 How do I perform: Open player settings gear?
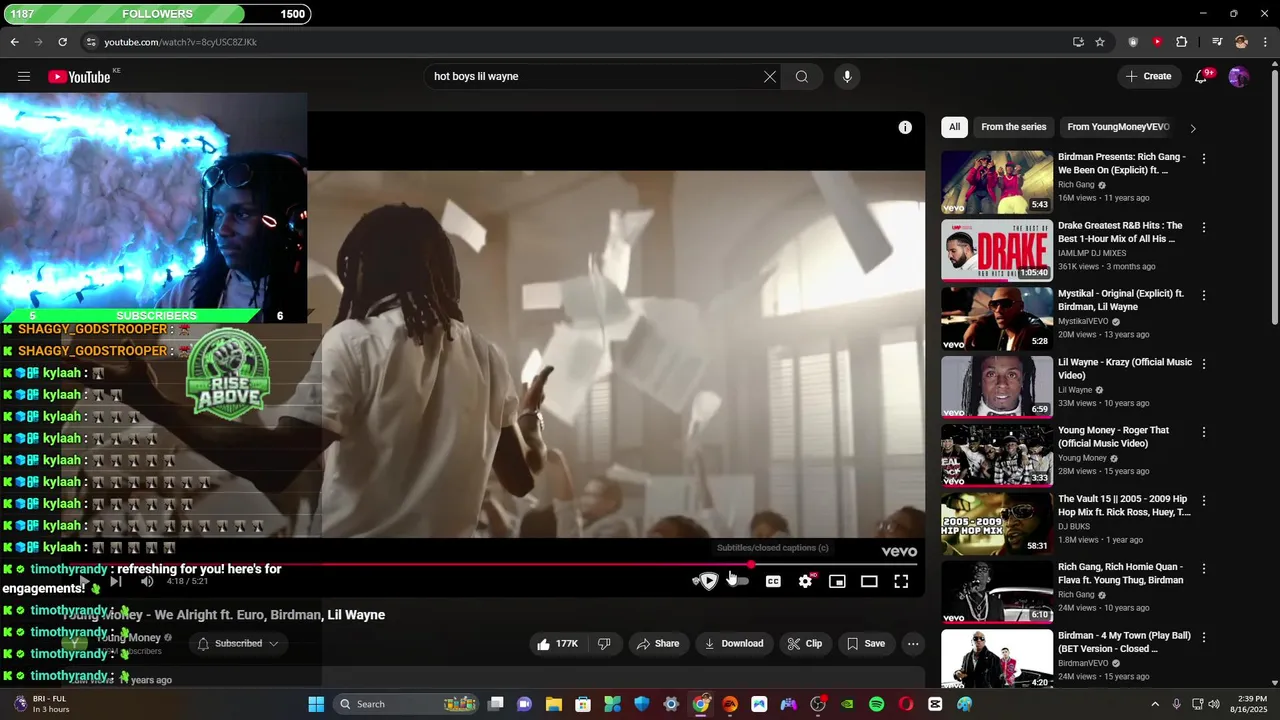[x=806, y=581]
